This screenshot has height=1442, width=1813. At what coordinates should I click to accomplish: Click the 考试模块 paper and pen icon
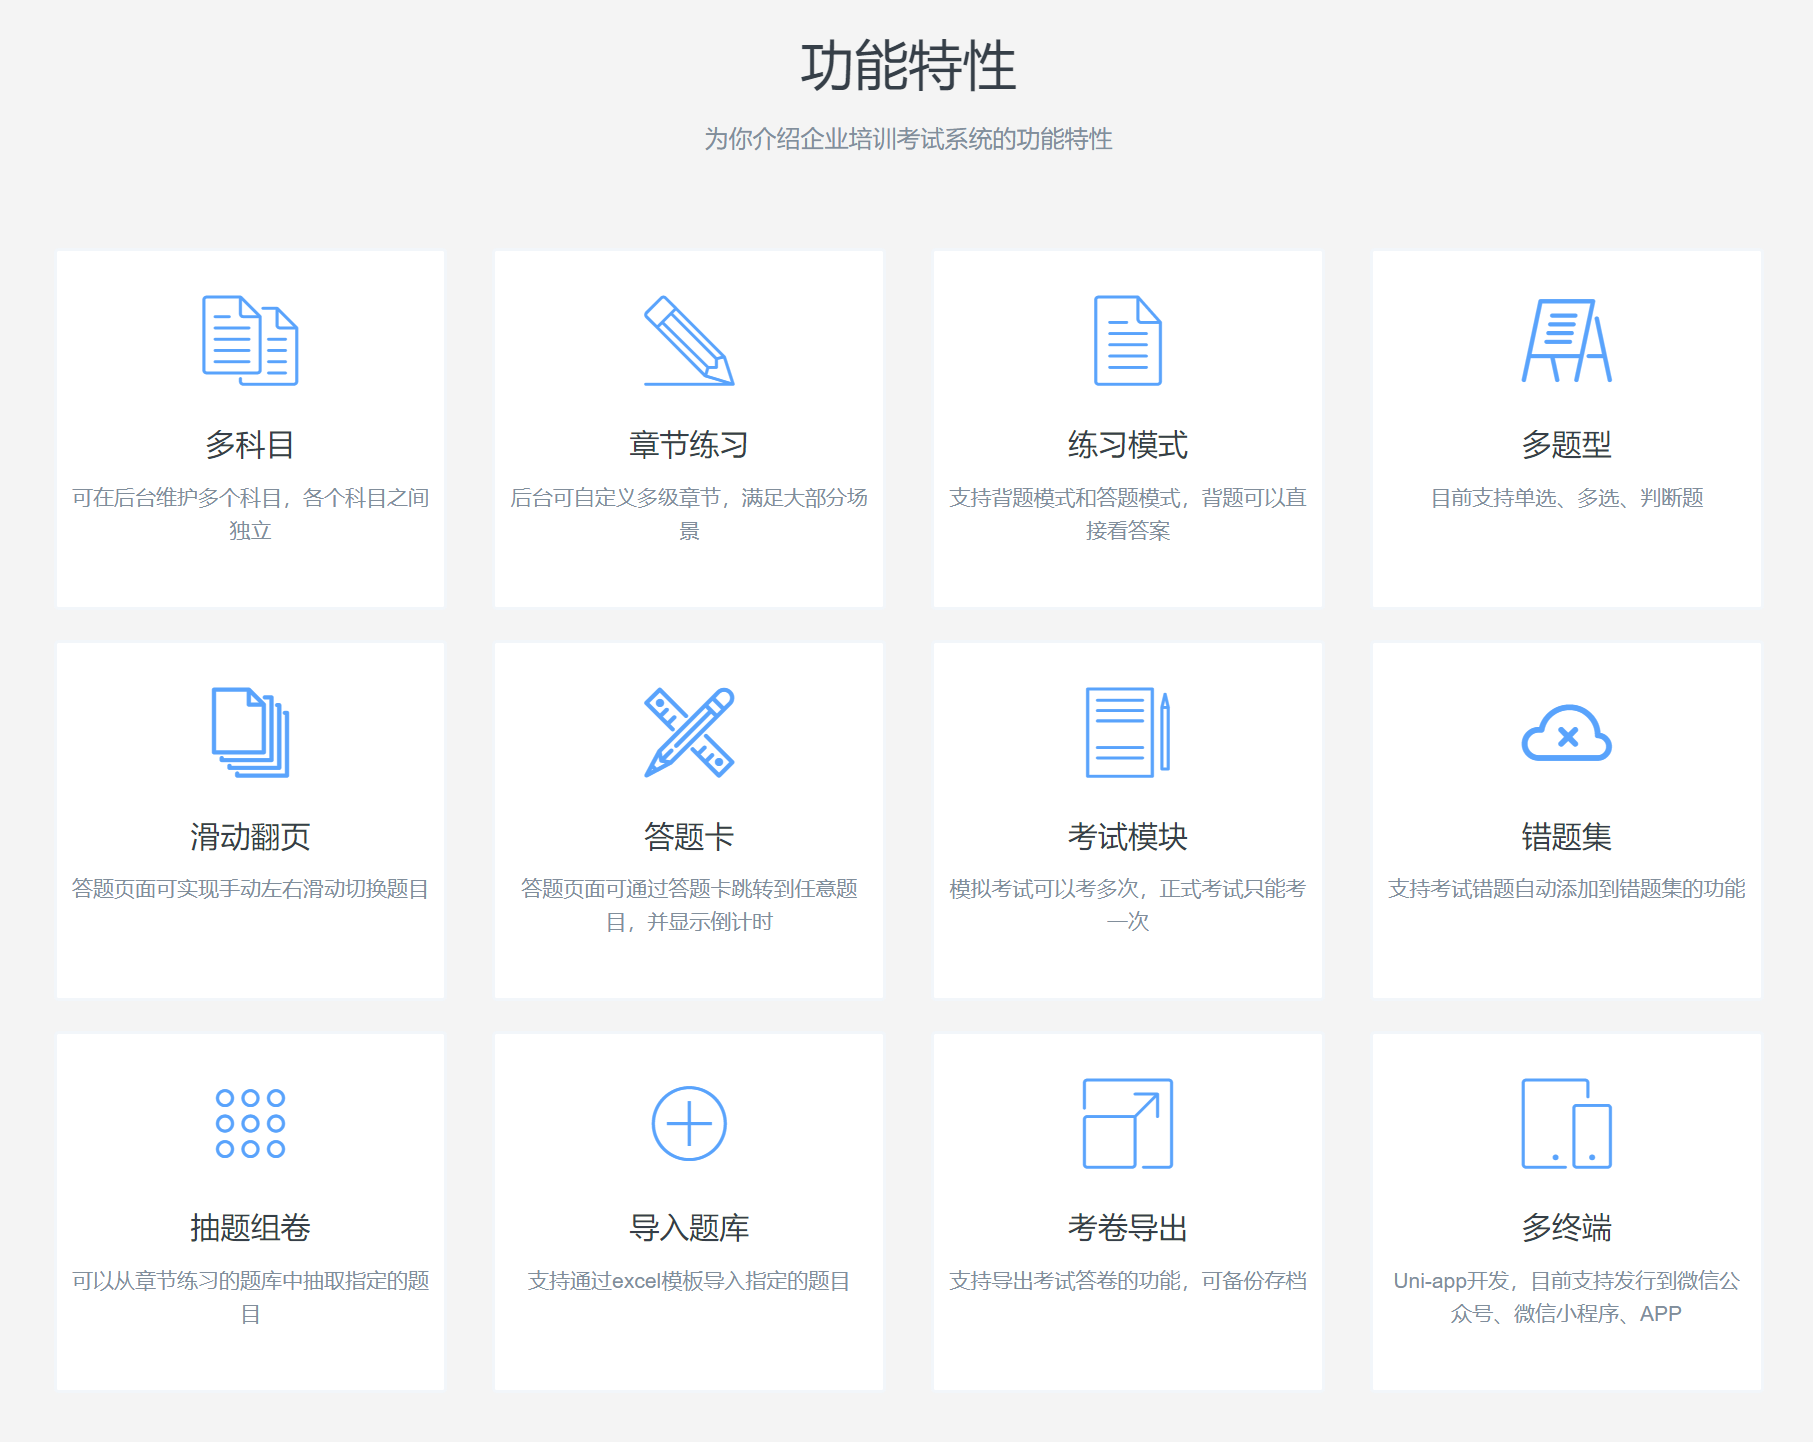pos(1127,732)
